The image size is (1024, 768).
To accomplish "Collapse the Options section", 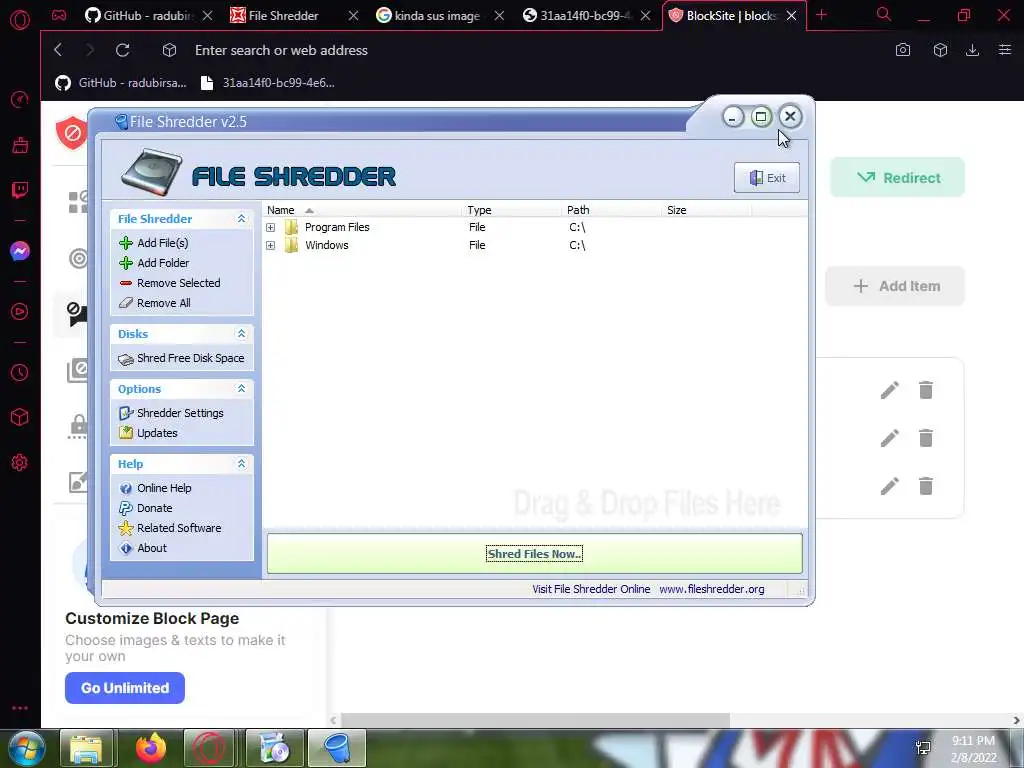I will [x=241, y=389].
